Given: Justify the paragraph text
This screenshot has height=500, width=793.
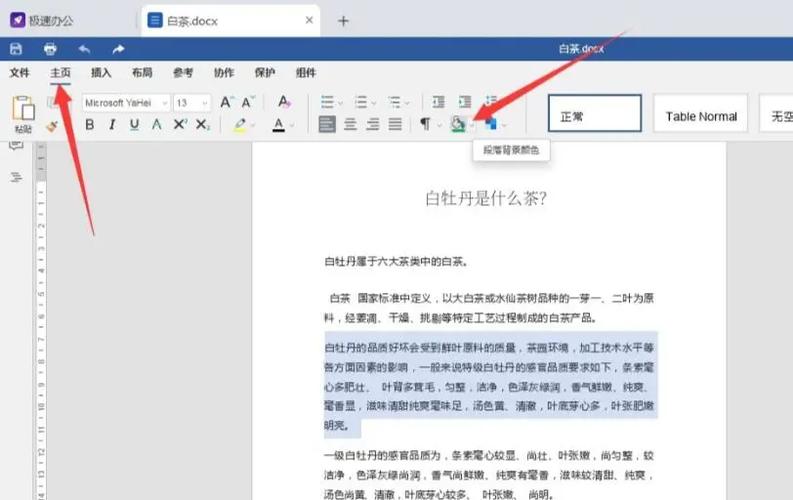Looking at the screenshot, I should click(395, 124).
